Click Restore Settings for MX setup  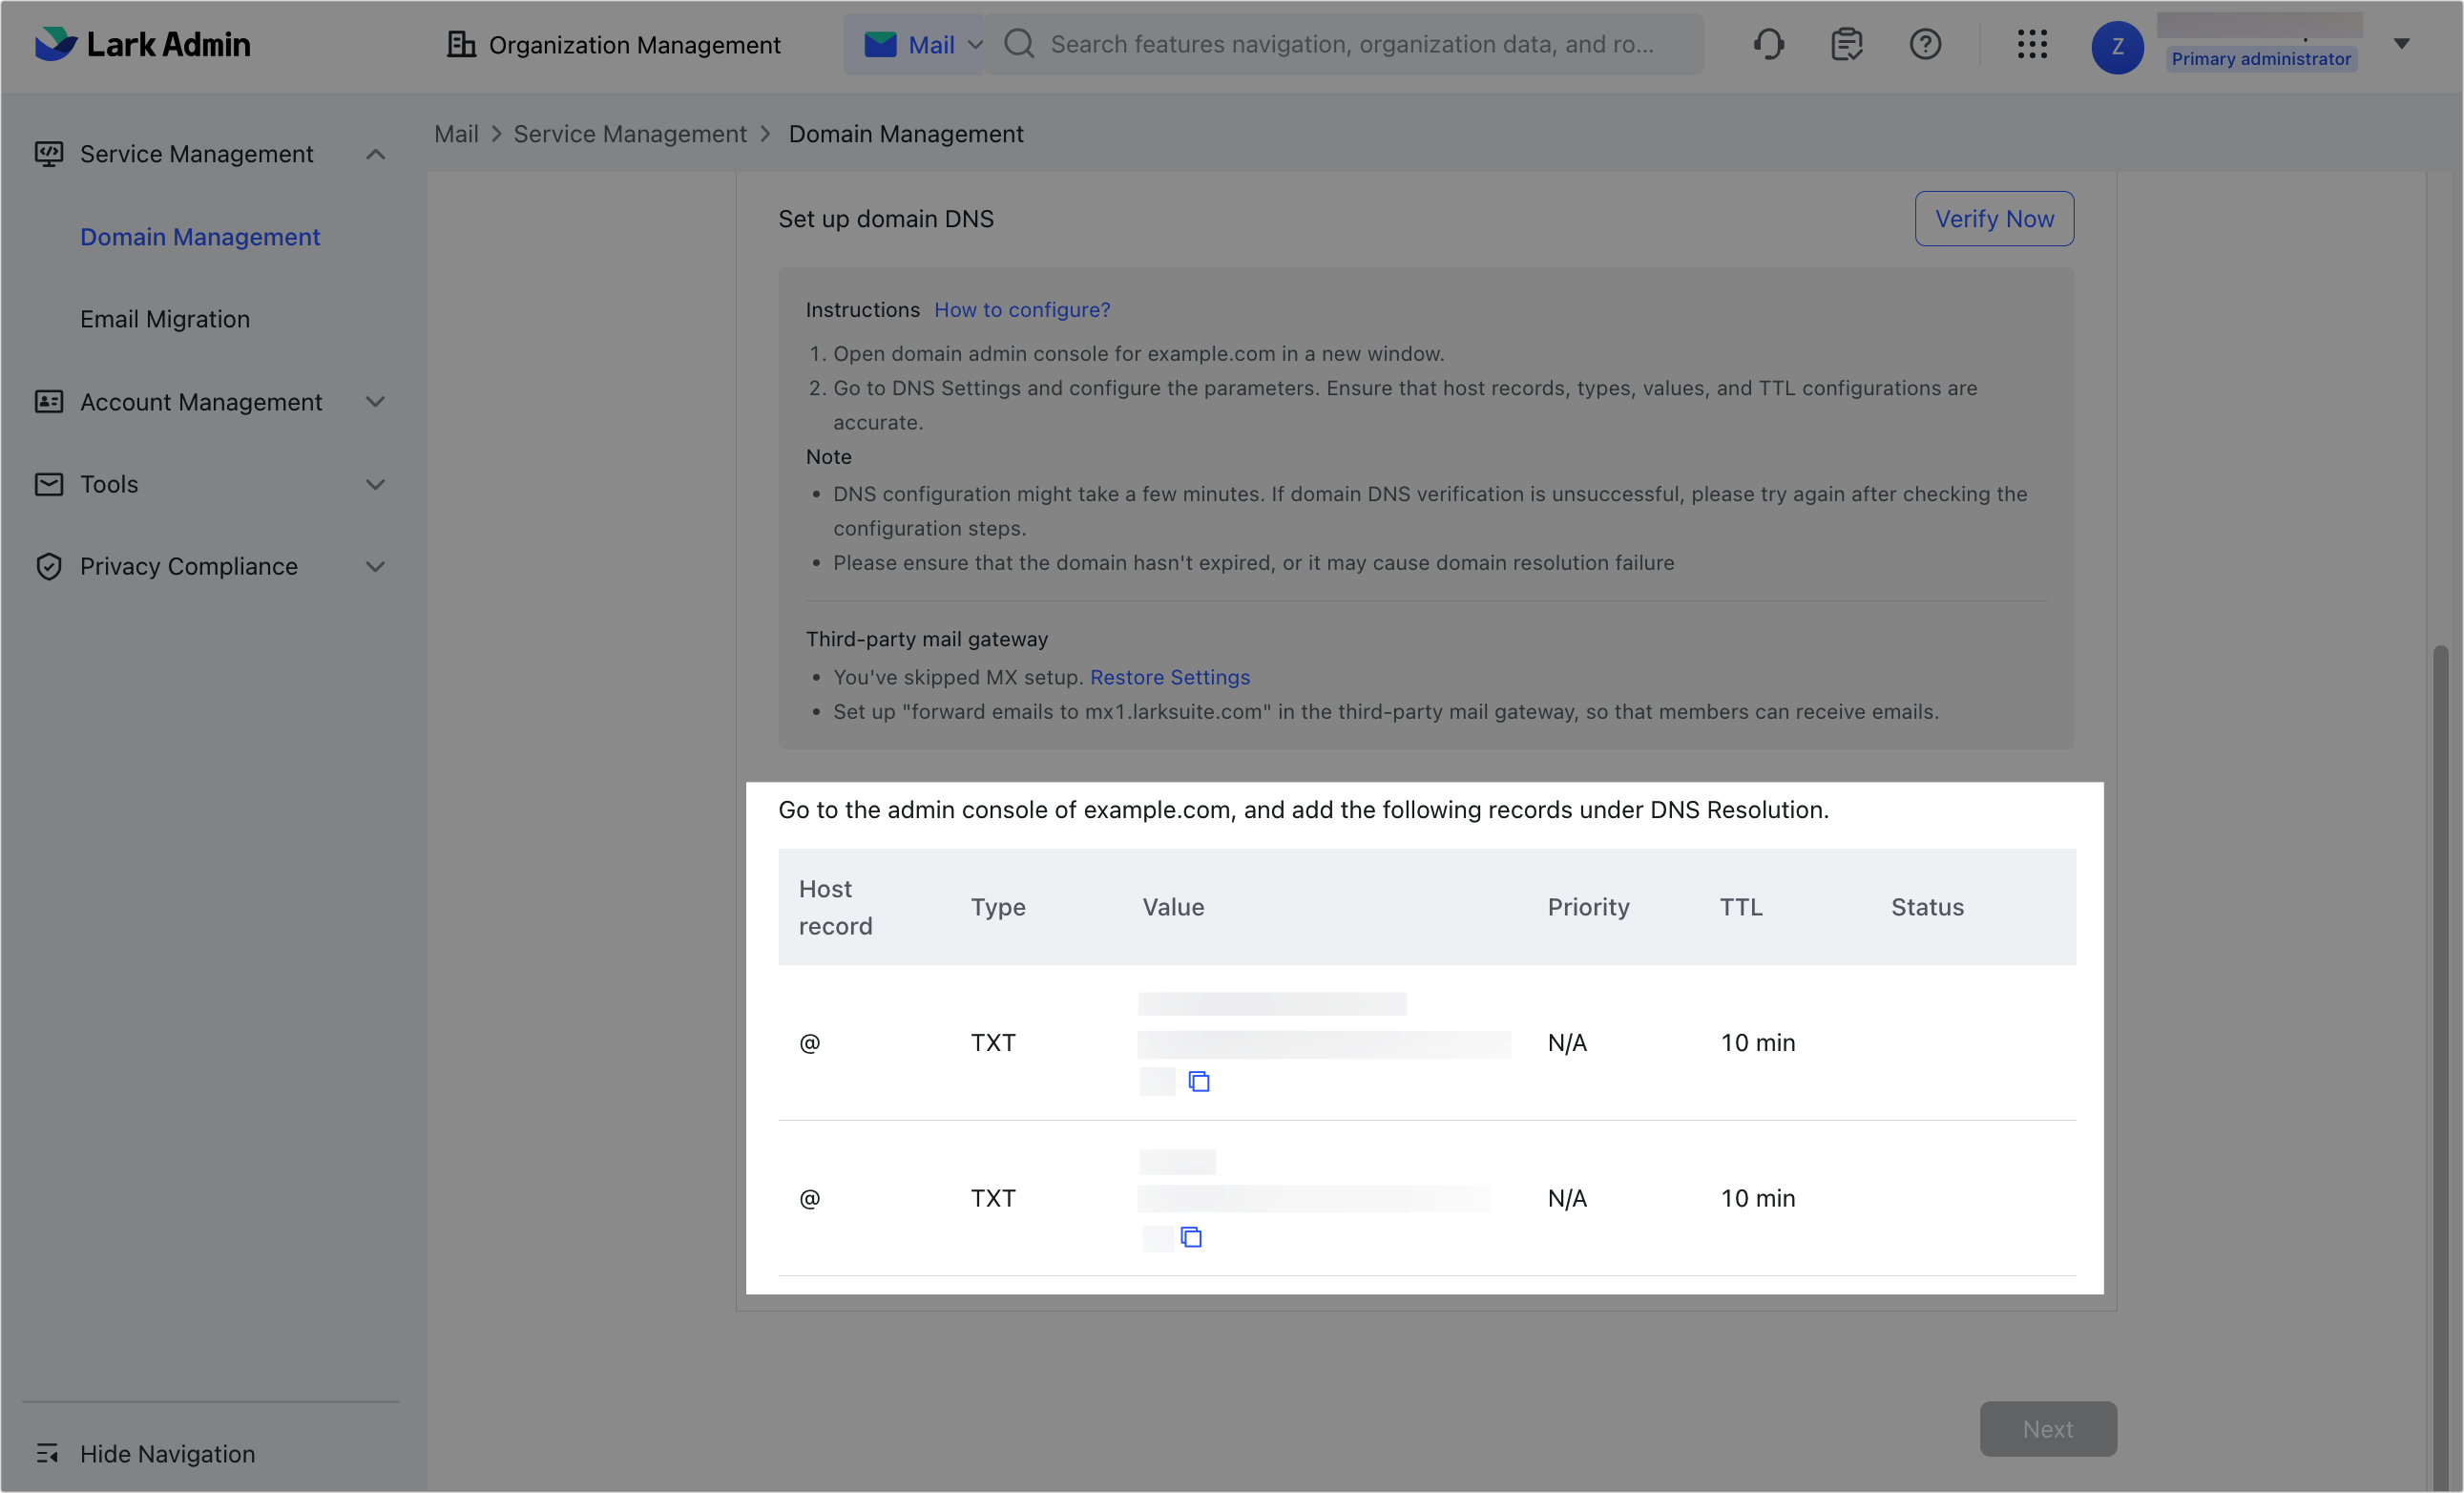(1170, 677)
